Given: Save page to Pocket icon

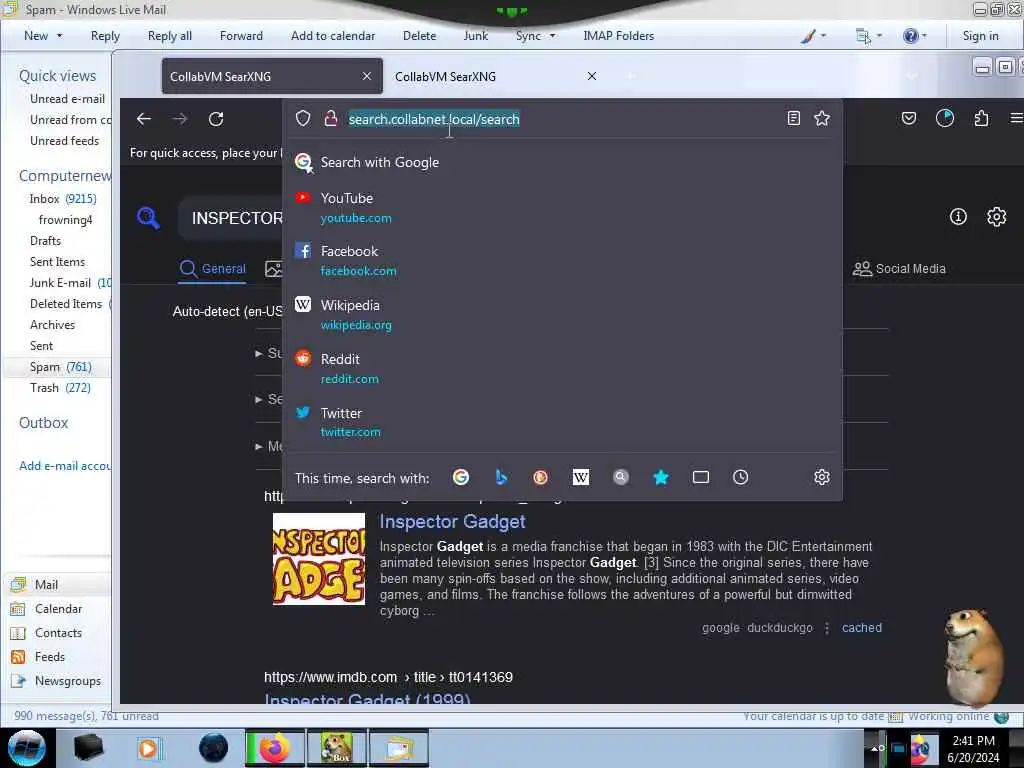Looking at the screenshot, I should 908,118.
